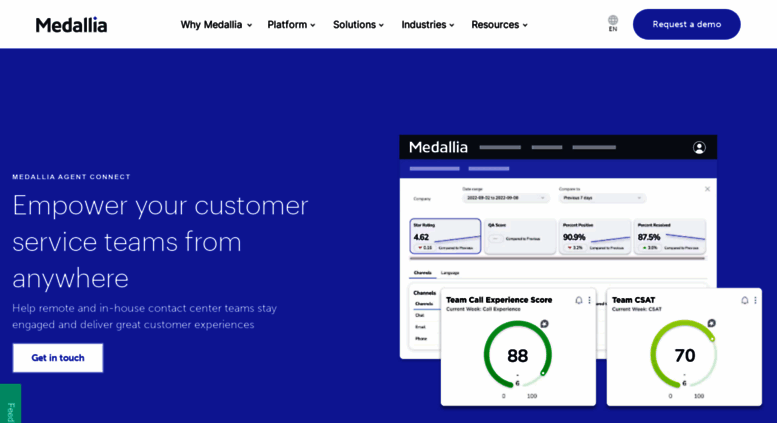
Task: Click the comment icon above the 70 gauge
Action: 711,323
